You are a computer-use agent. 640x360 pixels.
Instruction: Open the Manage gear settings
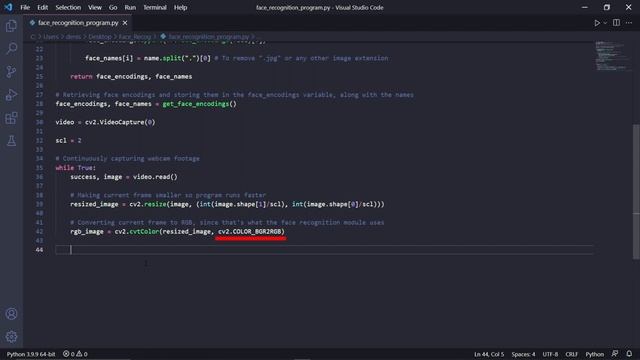pos(11,337)
